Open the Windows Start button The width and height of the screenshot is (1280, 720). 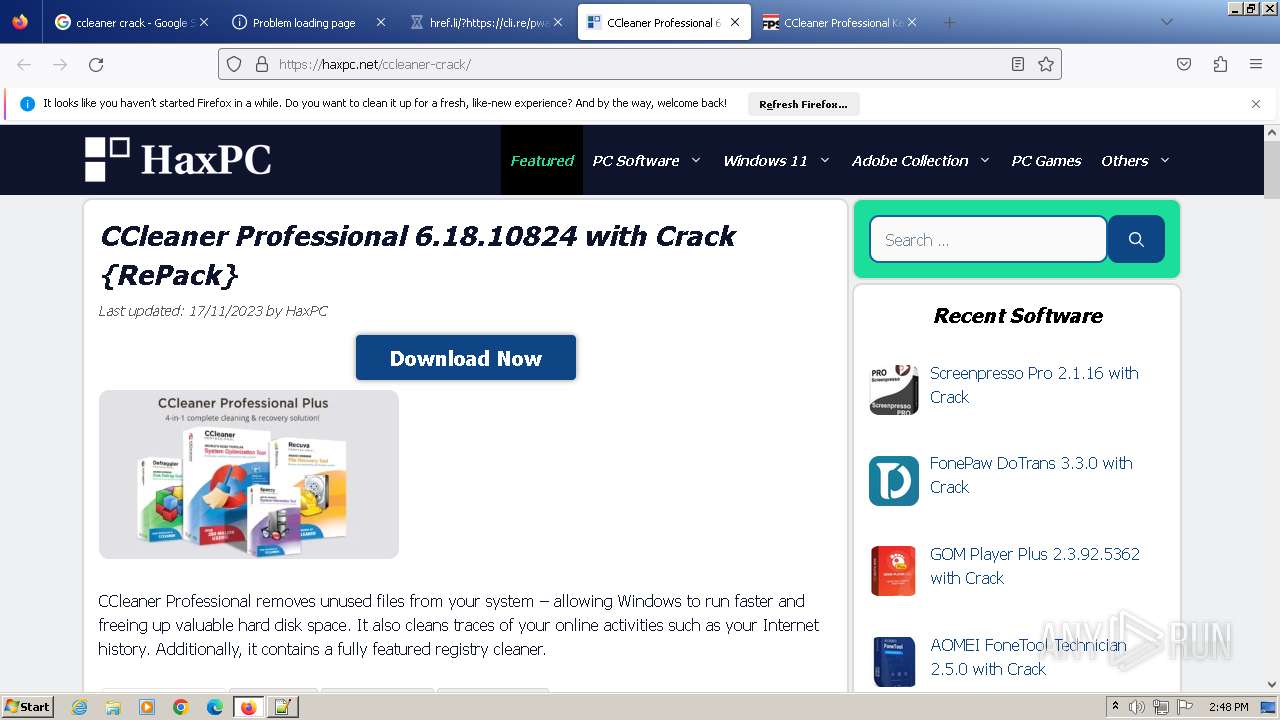point(28,706)
